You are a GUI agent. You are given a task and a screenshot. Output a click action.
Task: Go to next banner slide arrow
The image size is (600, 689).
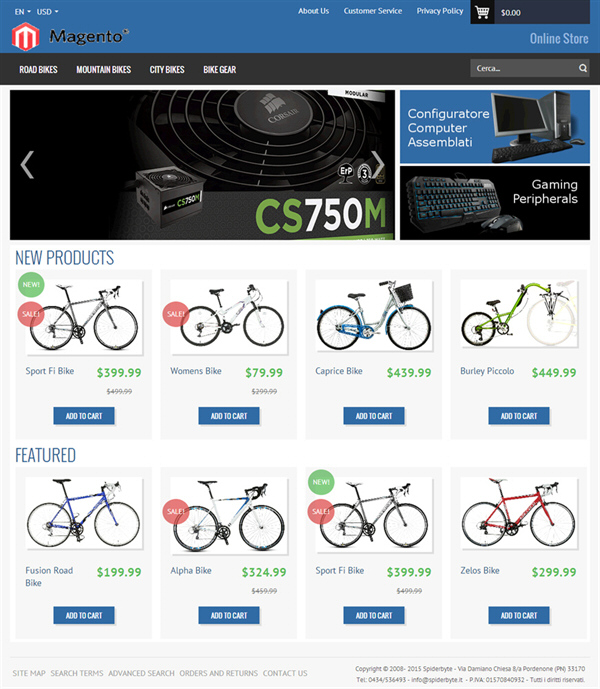coord(378,165)
